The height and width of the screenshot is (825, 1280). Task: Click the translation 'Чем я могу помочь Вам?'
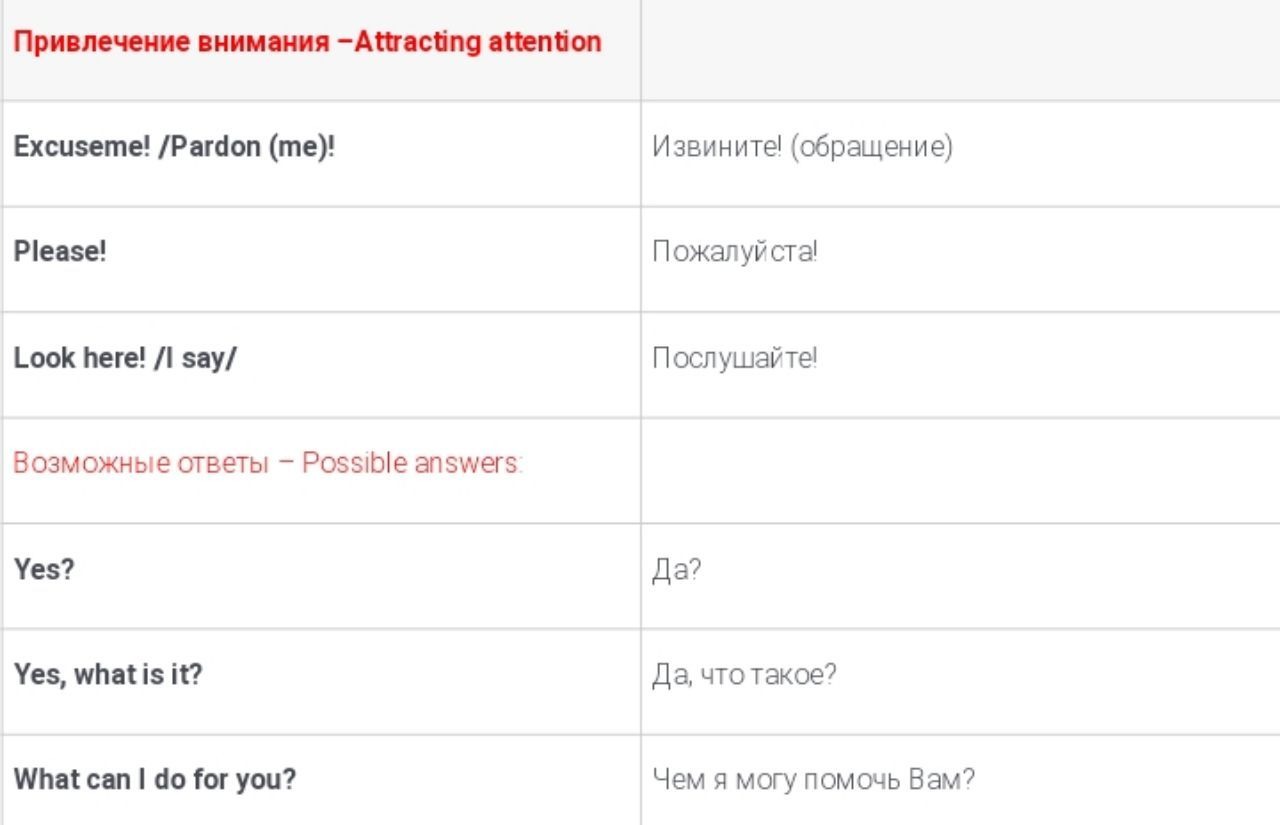[x=813, y=780]
